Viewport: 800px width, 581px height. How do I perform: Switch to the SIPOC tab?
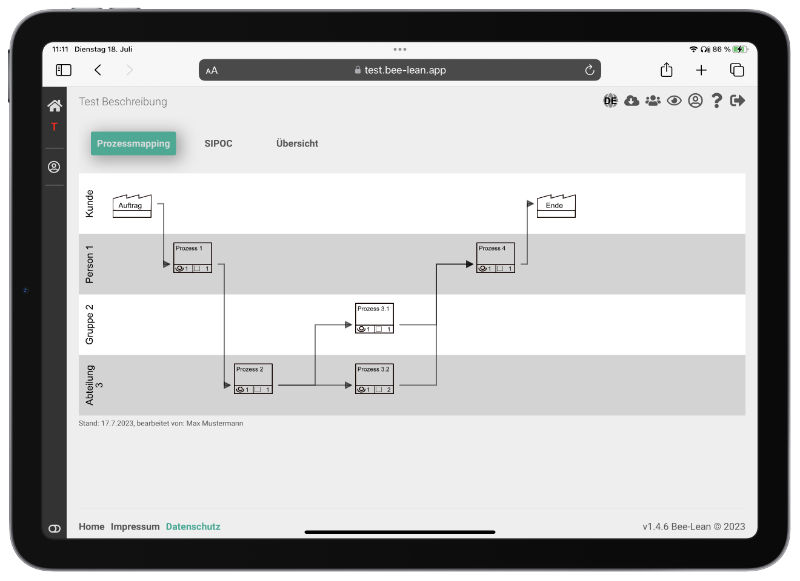click(x=218, y=143)
